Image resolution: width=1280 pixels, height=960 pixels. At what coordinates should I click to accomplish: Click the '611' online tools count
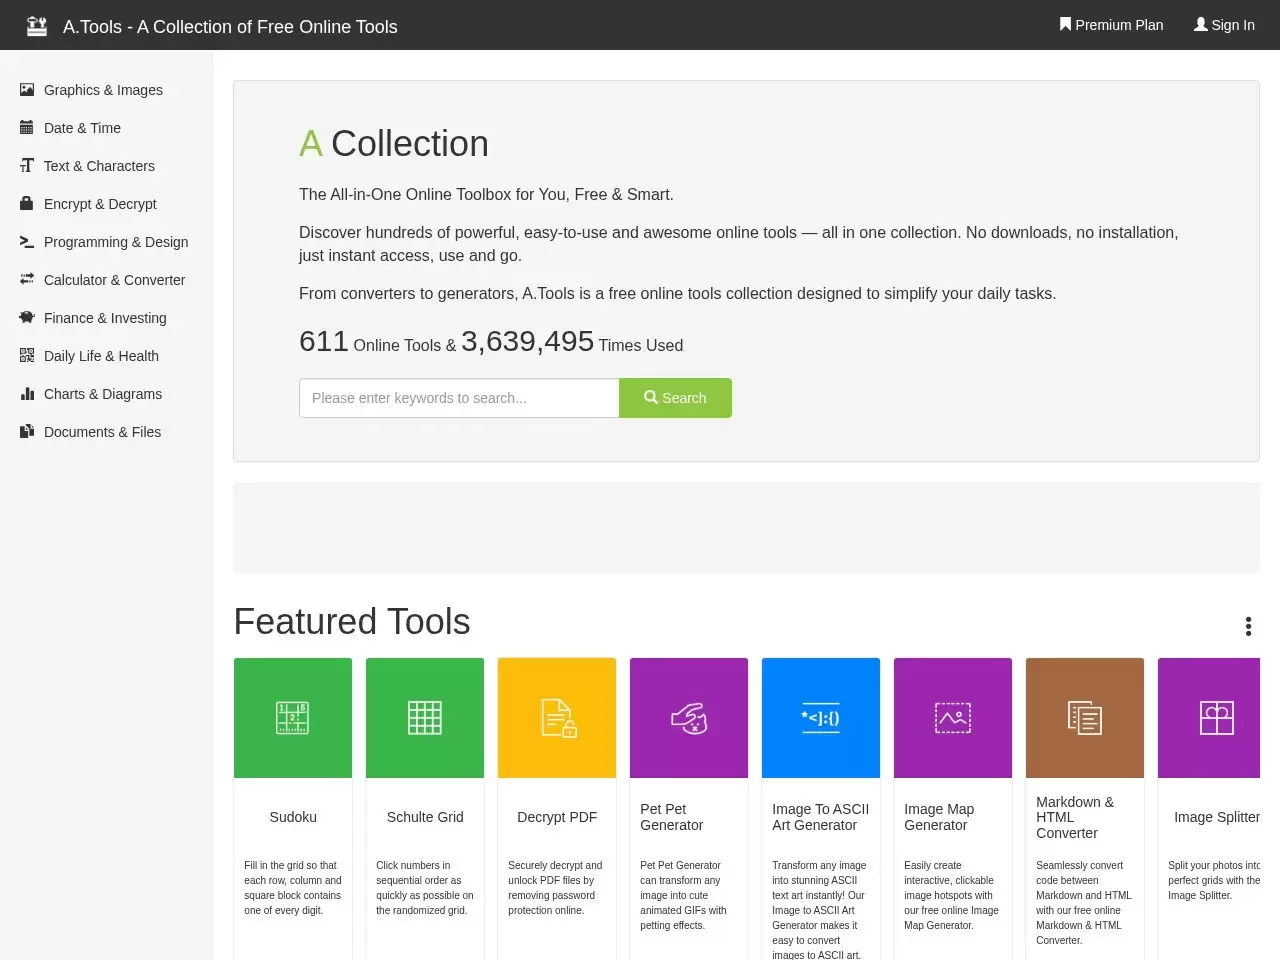[324, 341]
